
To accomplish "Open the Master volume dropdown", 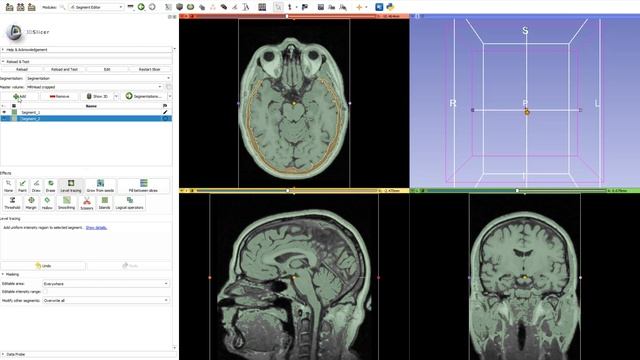I will [94, 87].
